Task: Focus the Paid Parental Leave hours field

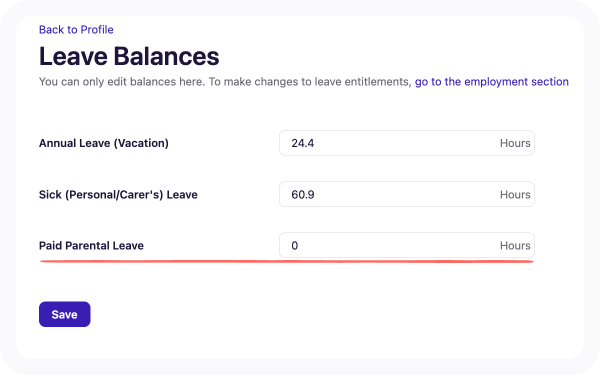Action: coord(407,245)
